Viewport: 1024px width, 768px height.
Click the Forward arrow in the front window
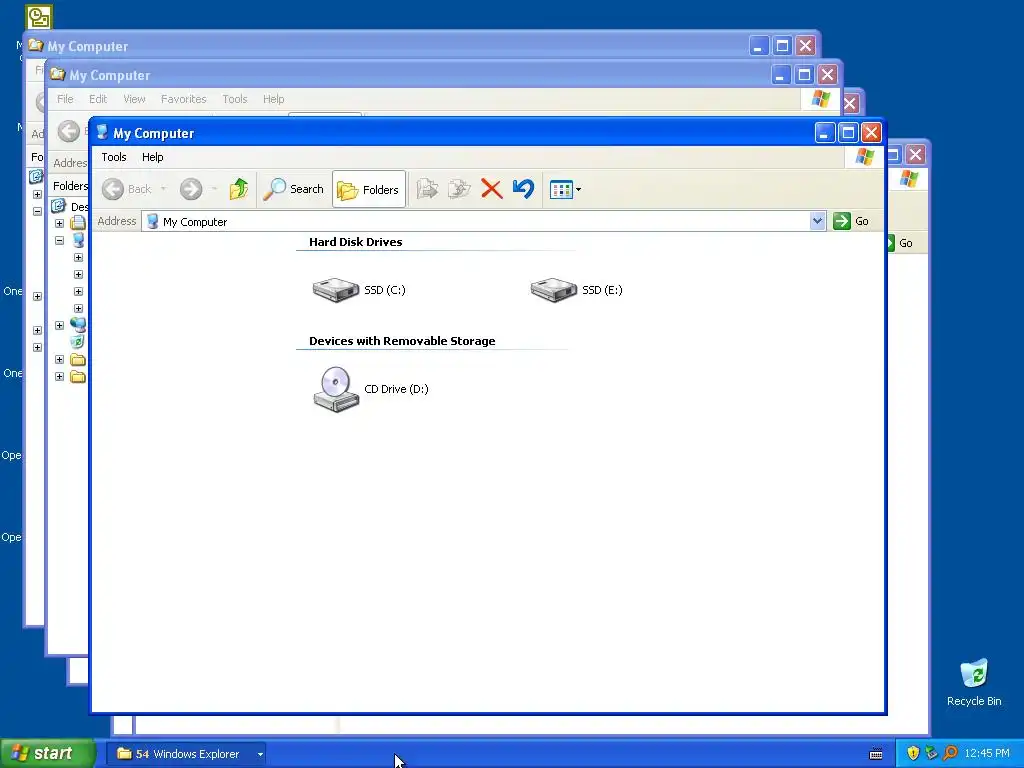coord(191,189)
